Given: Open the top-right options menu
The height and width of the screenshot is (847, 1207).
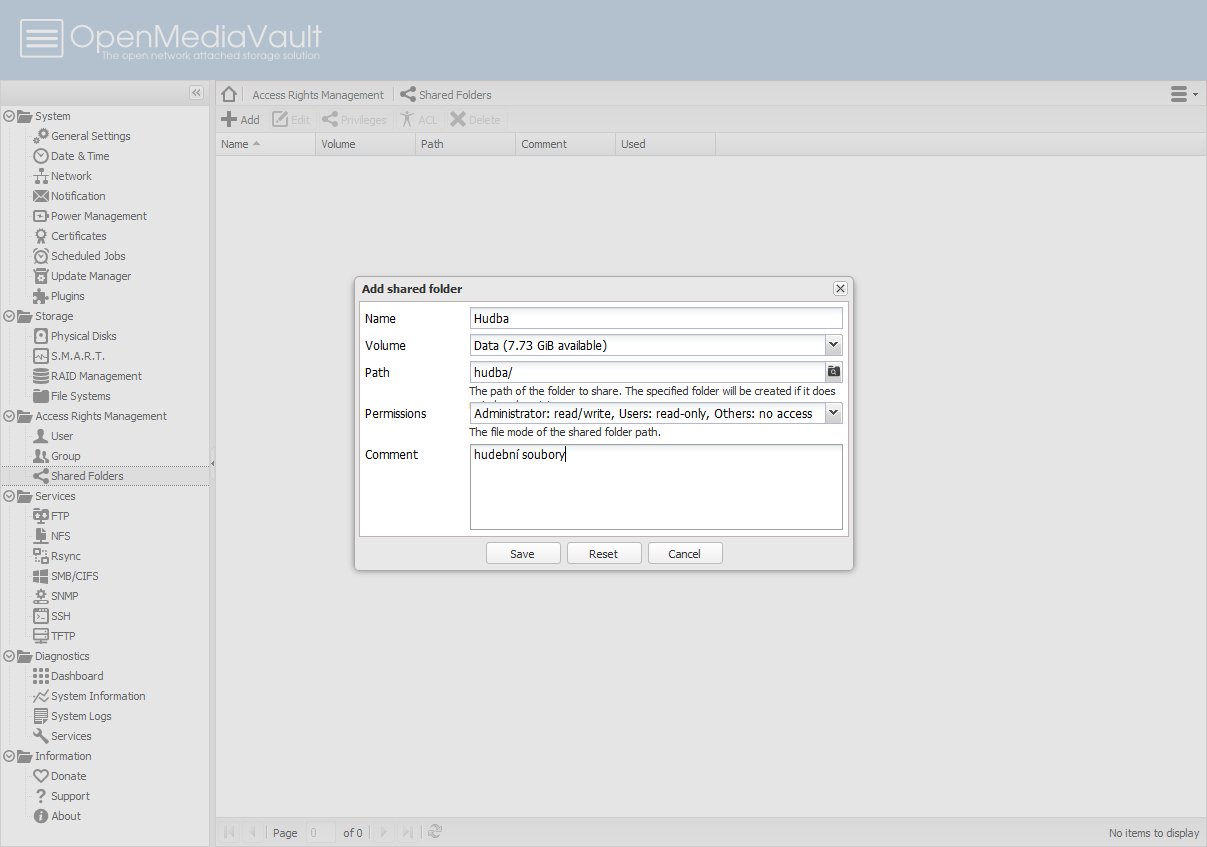Looking at the screenshot, I should click(x=1184, y=94).
